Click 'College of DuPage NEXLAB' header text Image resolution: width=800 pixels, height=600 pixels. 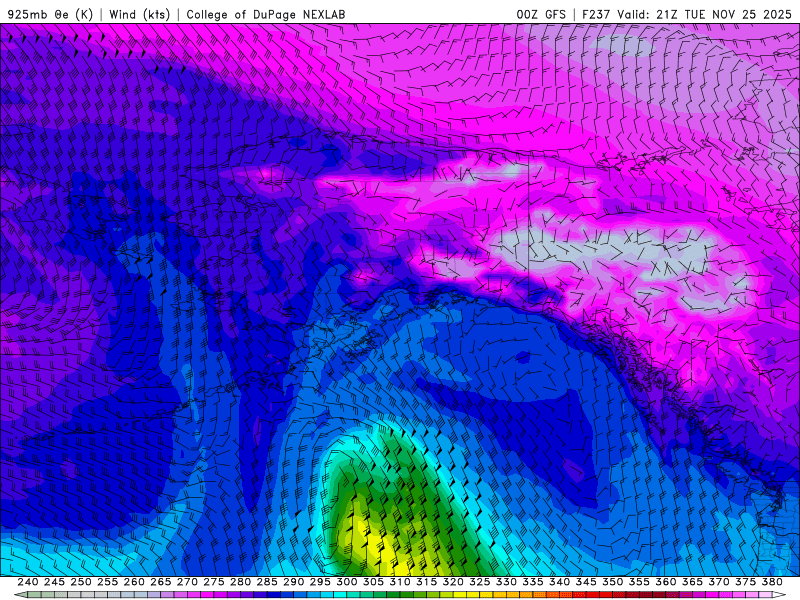point(266,14)
